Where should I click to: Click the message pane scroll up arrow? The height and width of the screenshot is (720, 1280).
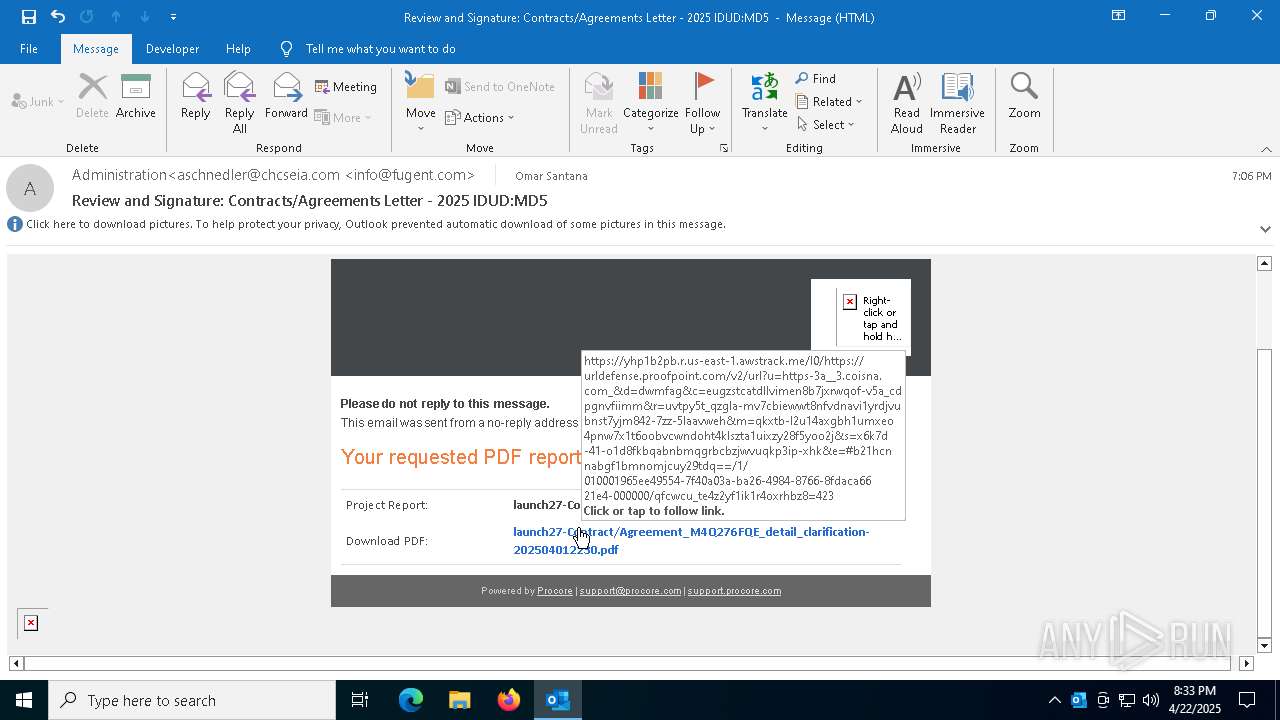coord(1264,263)
